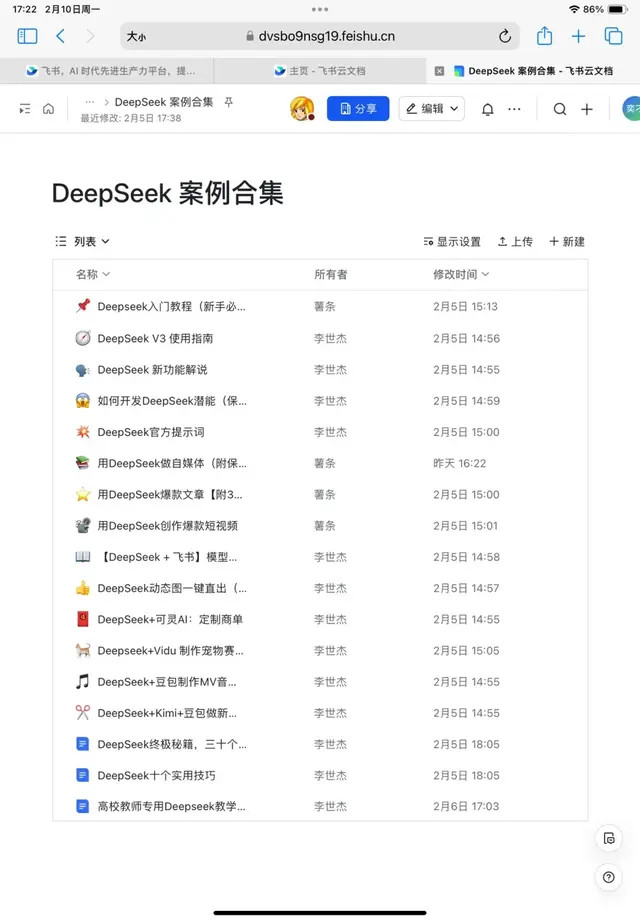Open Deepseek入门教程 document
The width and height of the screenshot is (640, 921).
tap(171, 307)
